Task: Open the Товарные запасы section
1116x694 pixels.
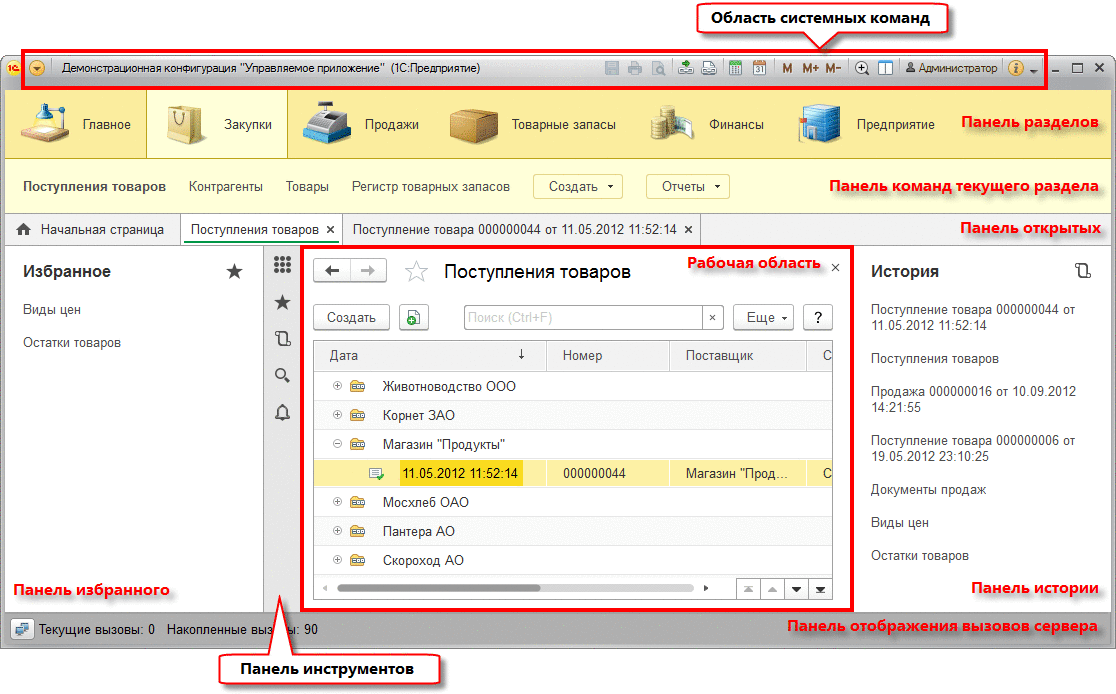Action: [x=532, y=124]
